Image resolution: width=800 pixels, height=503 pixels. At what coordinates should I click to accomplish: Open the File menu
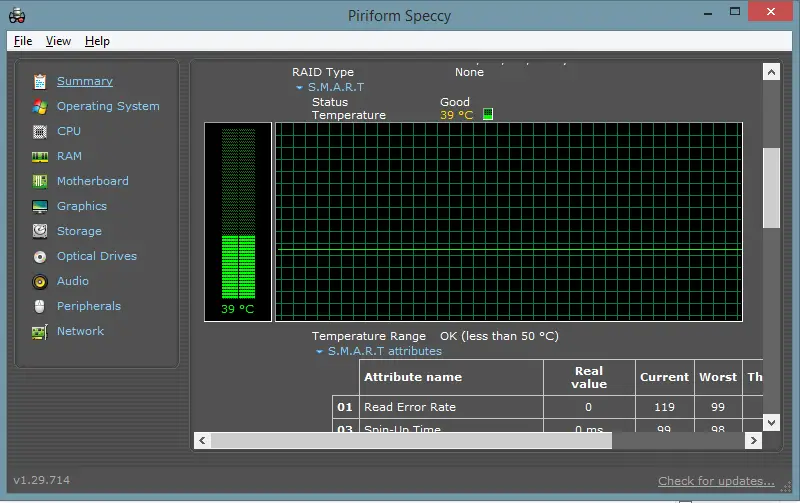pyautogui.click(x=23, y=41)
